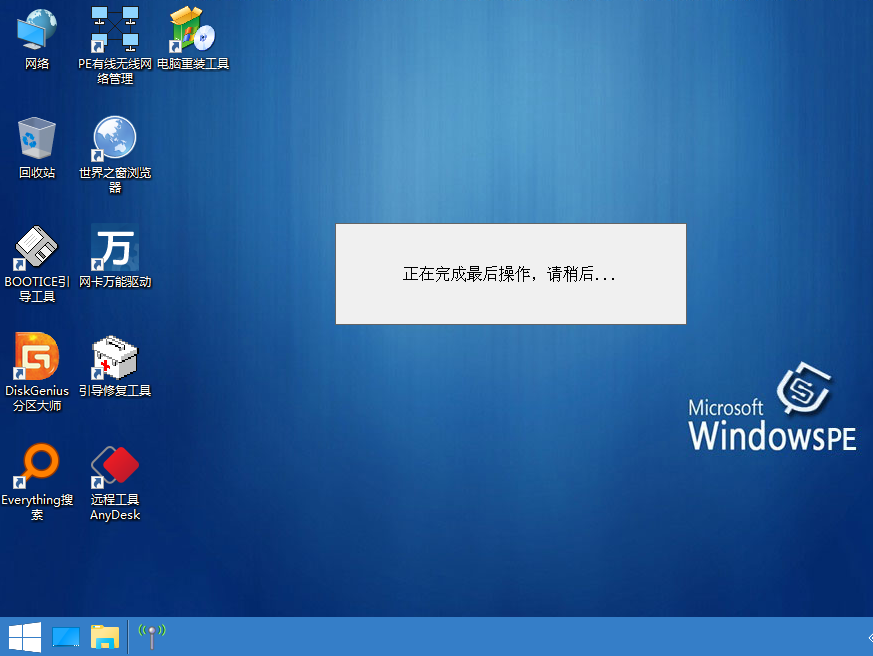Viewport: 873px width, 656px height.
Task: Open File Explorer from the taskbar
Action: tap(103, 636)
